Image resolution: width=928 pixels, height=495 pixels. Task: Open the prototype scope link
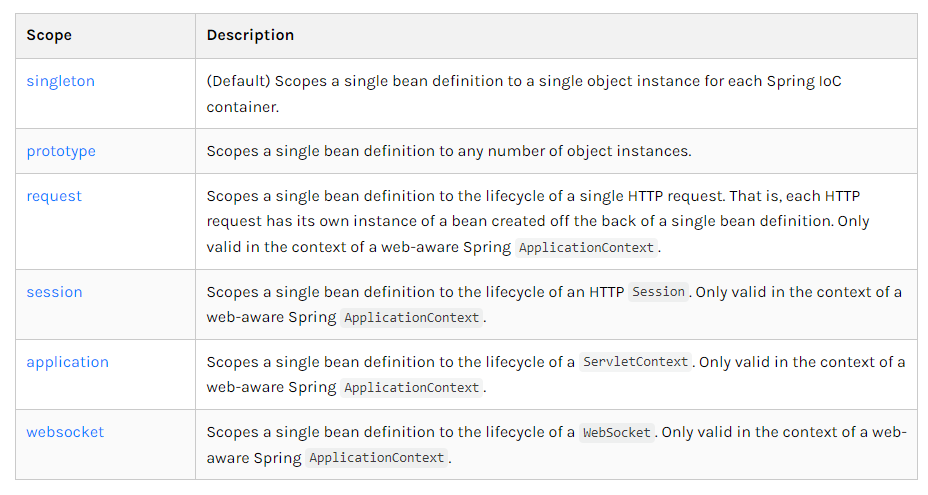click(61, 151)
